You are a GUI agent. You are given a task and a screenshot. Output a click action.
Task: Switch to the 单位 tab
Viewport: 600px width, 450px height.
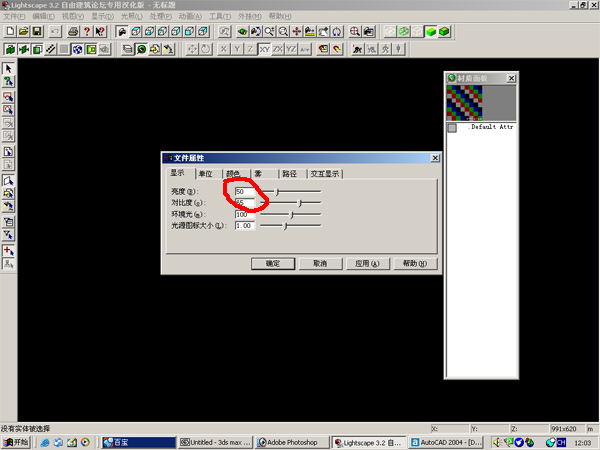tap(205, 174)
